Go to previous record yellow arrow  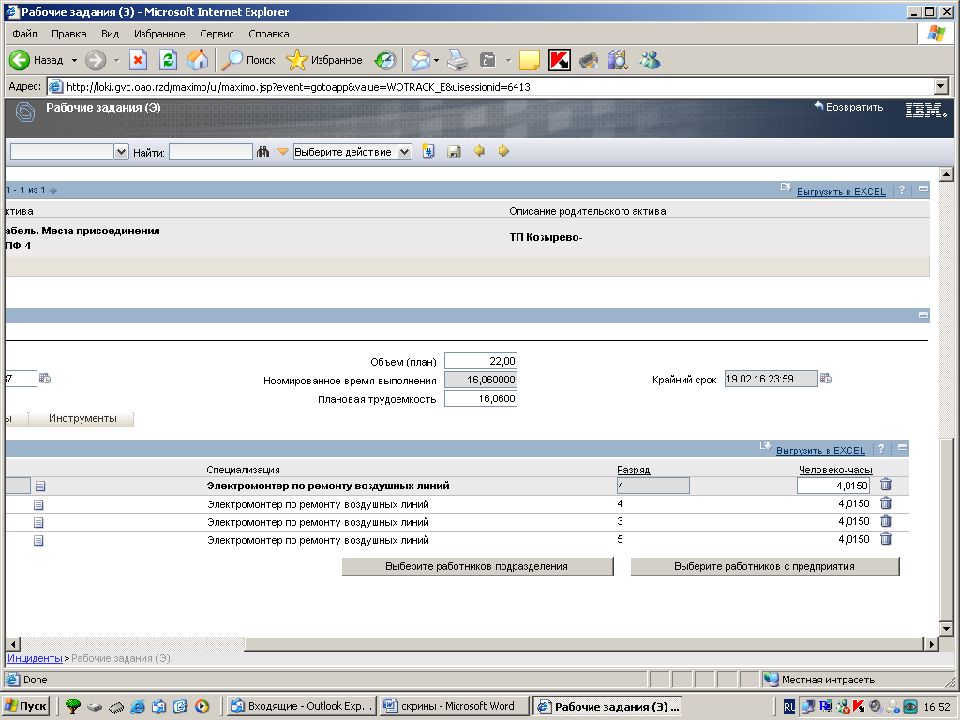(479, 151)
